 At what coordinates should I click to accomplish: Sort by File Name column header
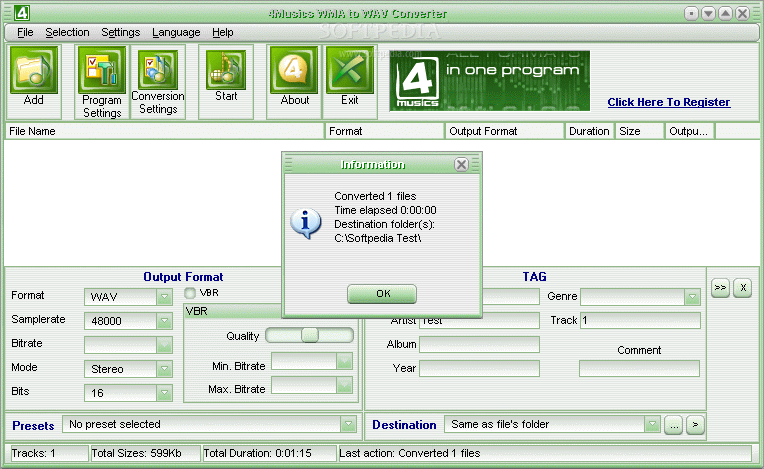click(165, 131)
